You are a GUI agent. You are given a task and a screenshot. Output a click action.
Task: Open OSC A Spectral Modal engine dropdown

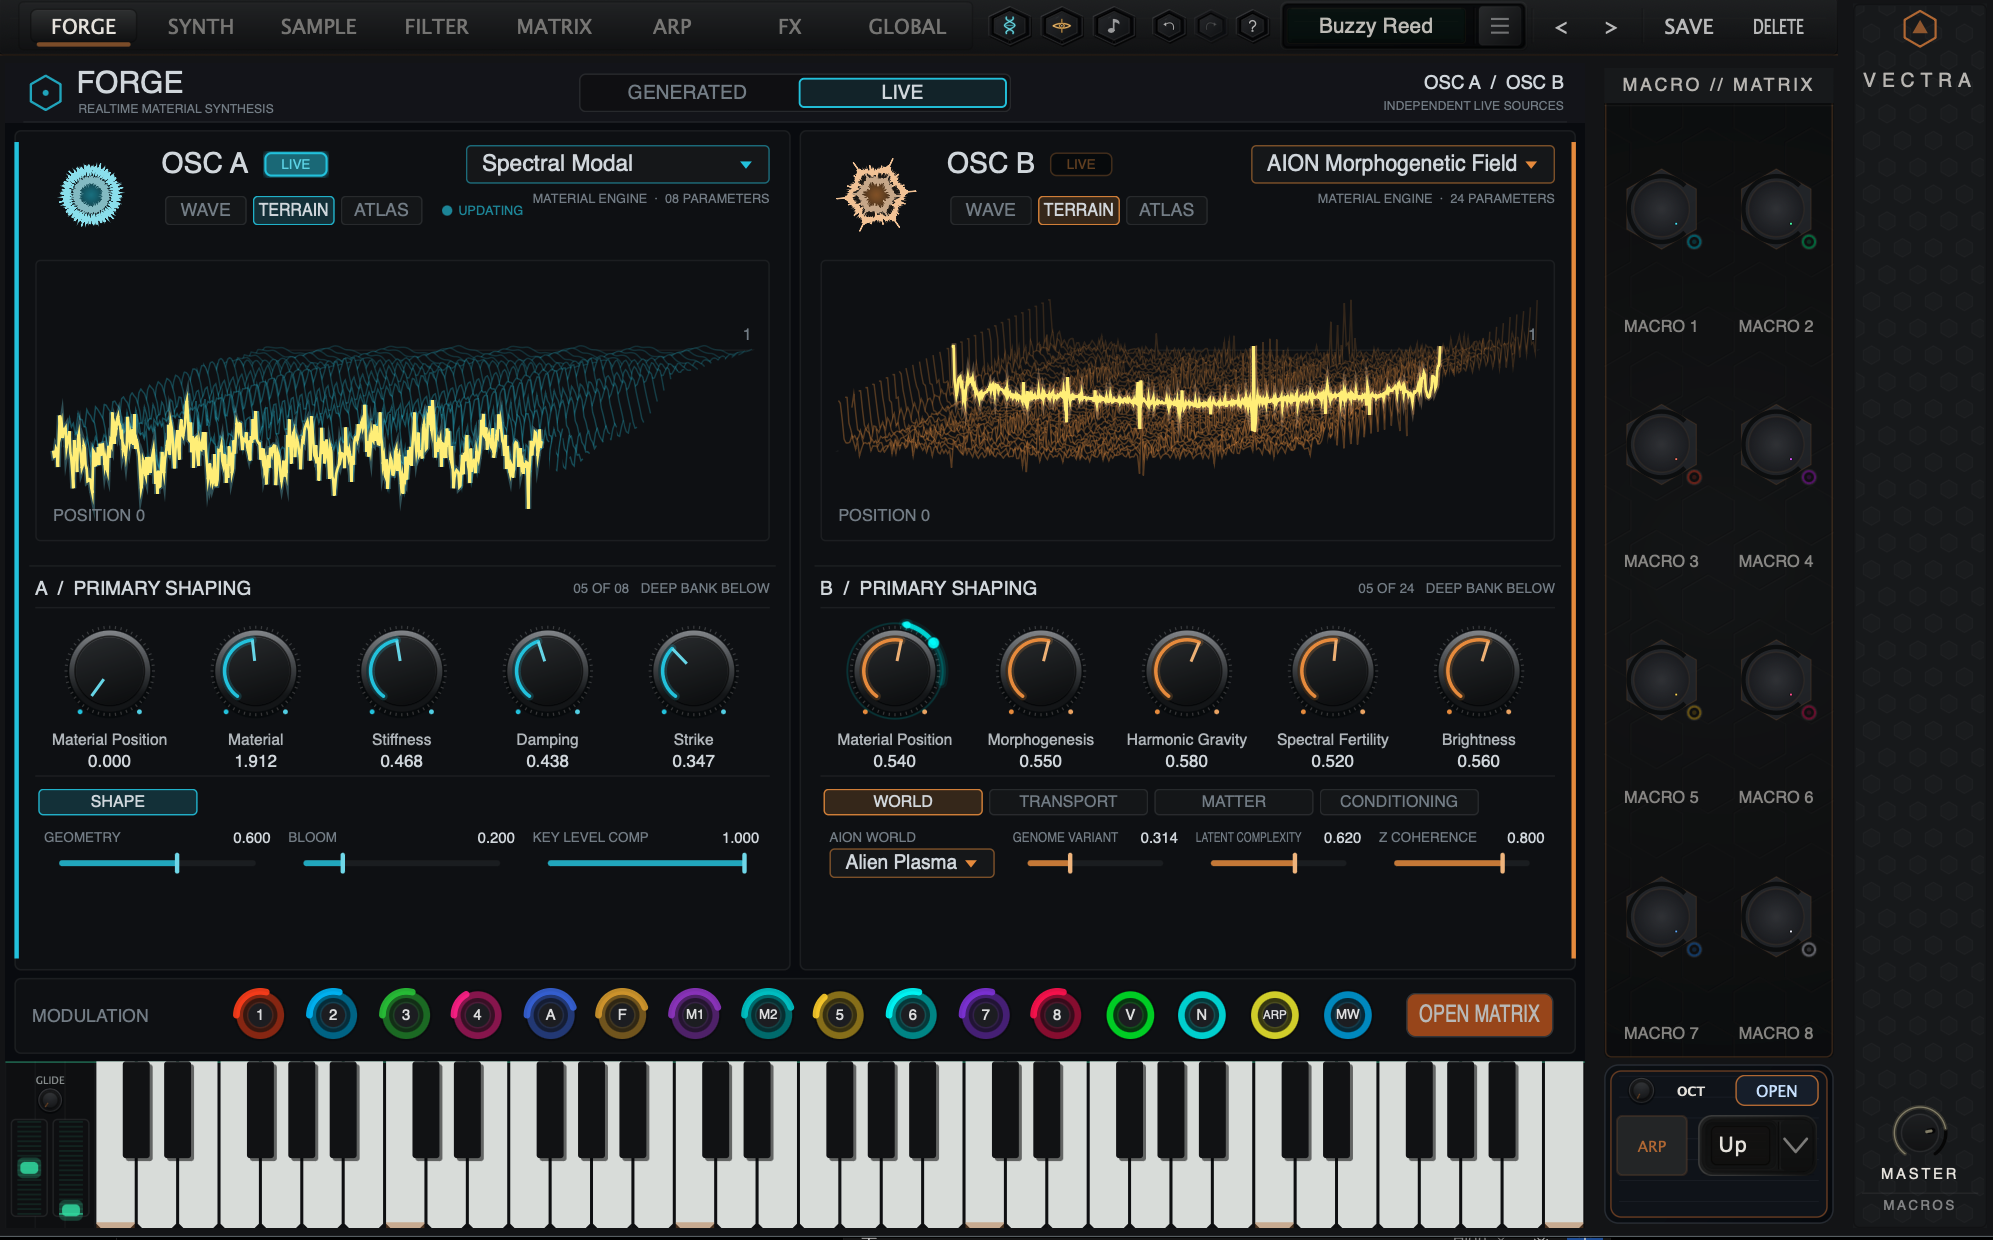click(617, 164)
